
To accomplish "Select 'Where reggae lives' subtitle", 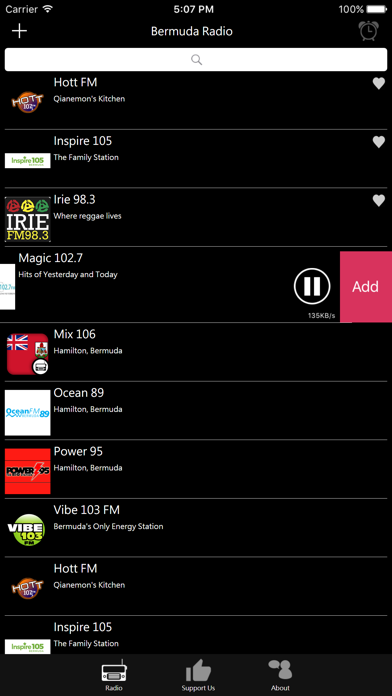I will (87, 216).
